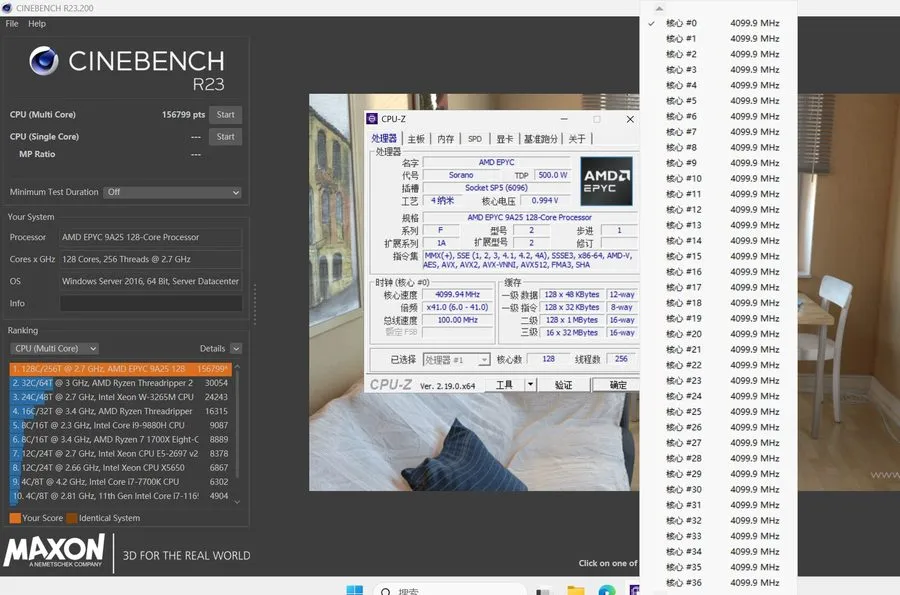Click the taskbar search box
Screen dimensions: 900x595
tap(449, 590)
